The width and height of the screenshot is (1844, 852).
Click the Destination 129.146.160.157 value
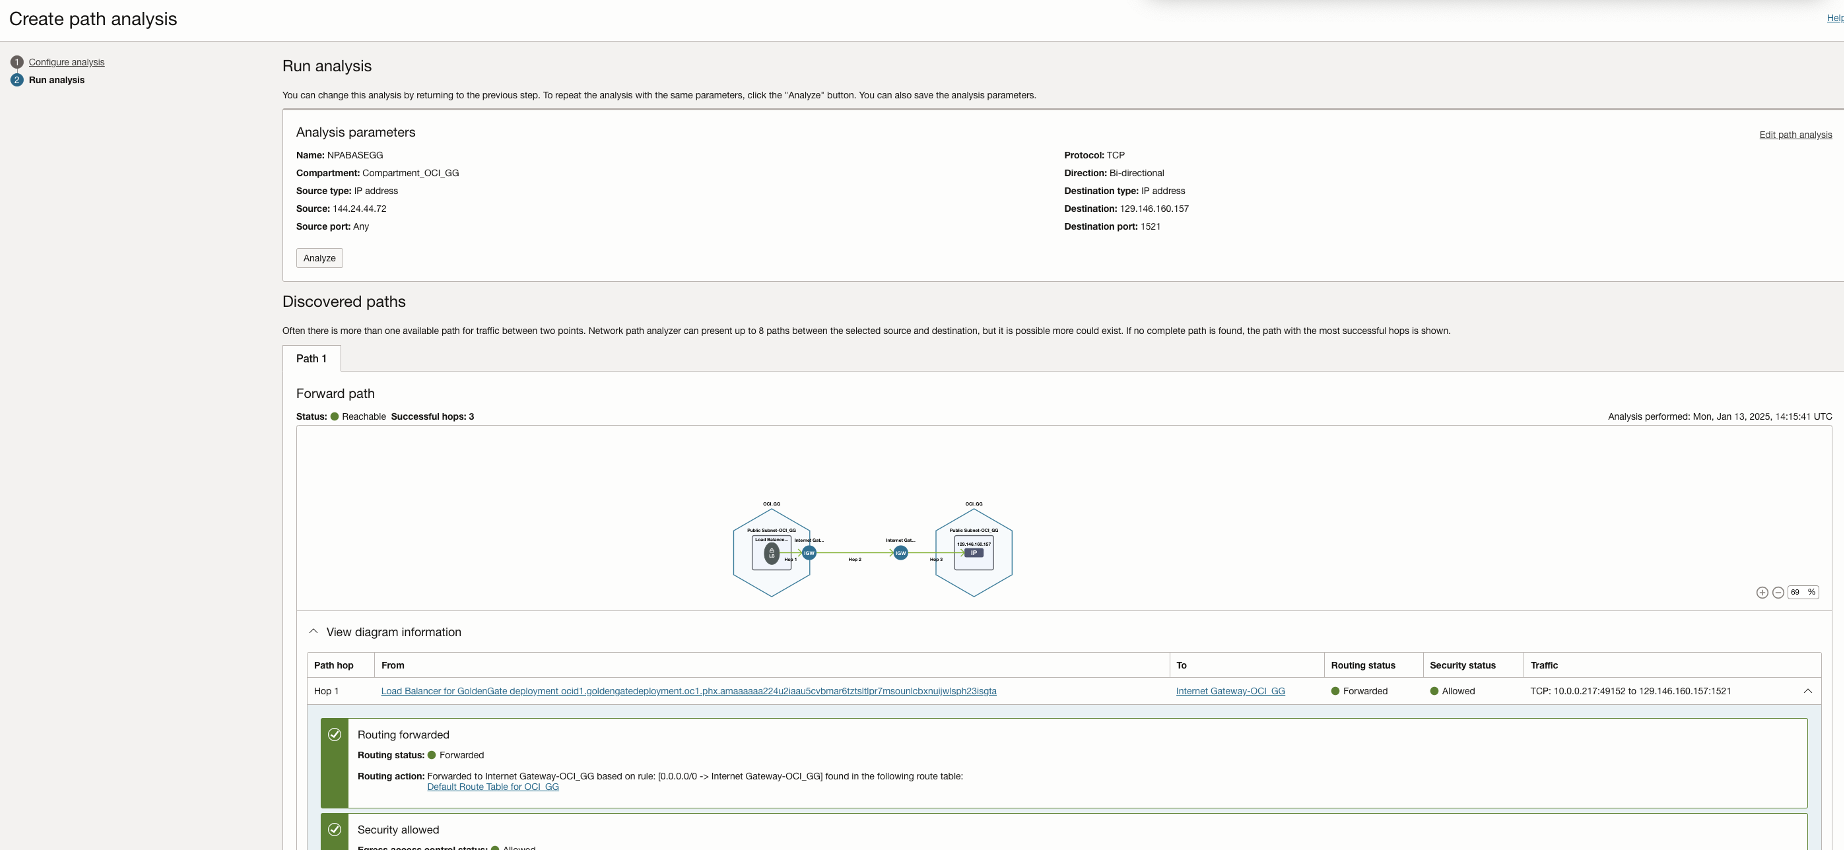[x=1155, y=209]
